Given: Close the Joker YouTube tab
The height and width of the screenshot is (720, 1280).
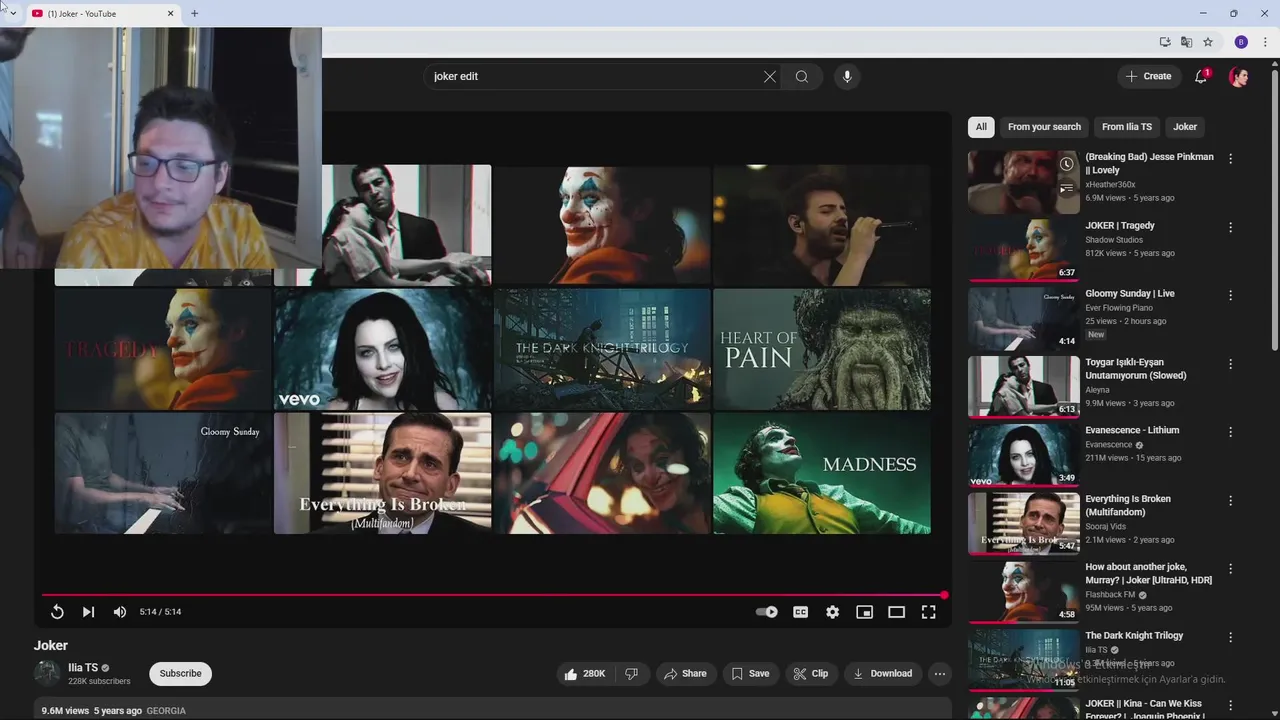Looking at the screenshot, I should click(x=170, y=13).
